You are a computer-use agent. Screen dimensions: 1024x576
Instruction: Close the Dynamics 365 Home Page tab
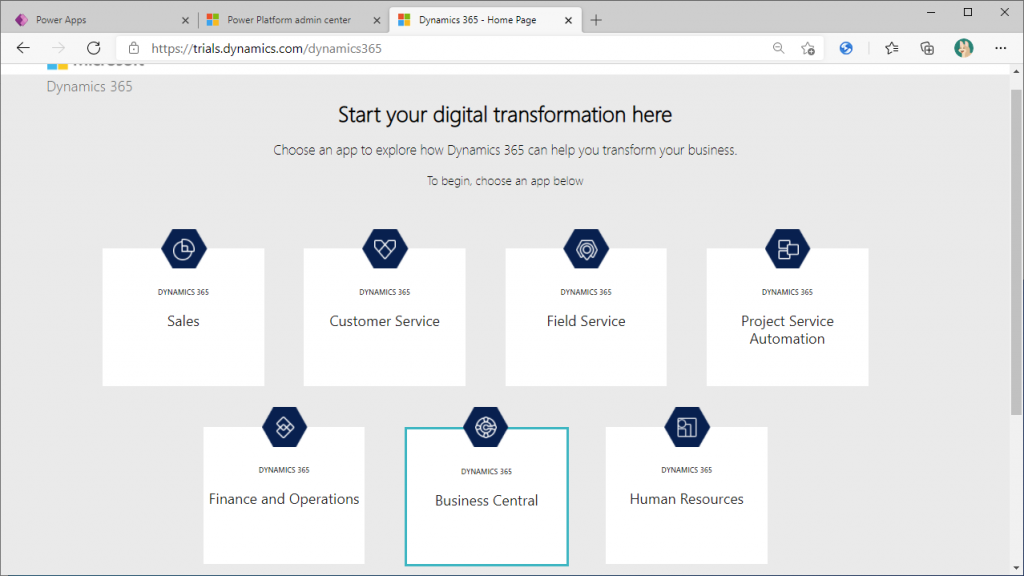[568, 20]
